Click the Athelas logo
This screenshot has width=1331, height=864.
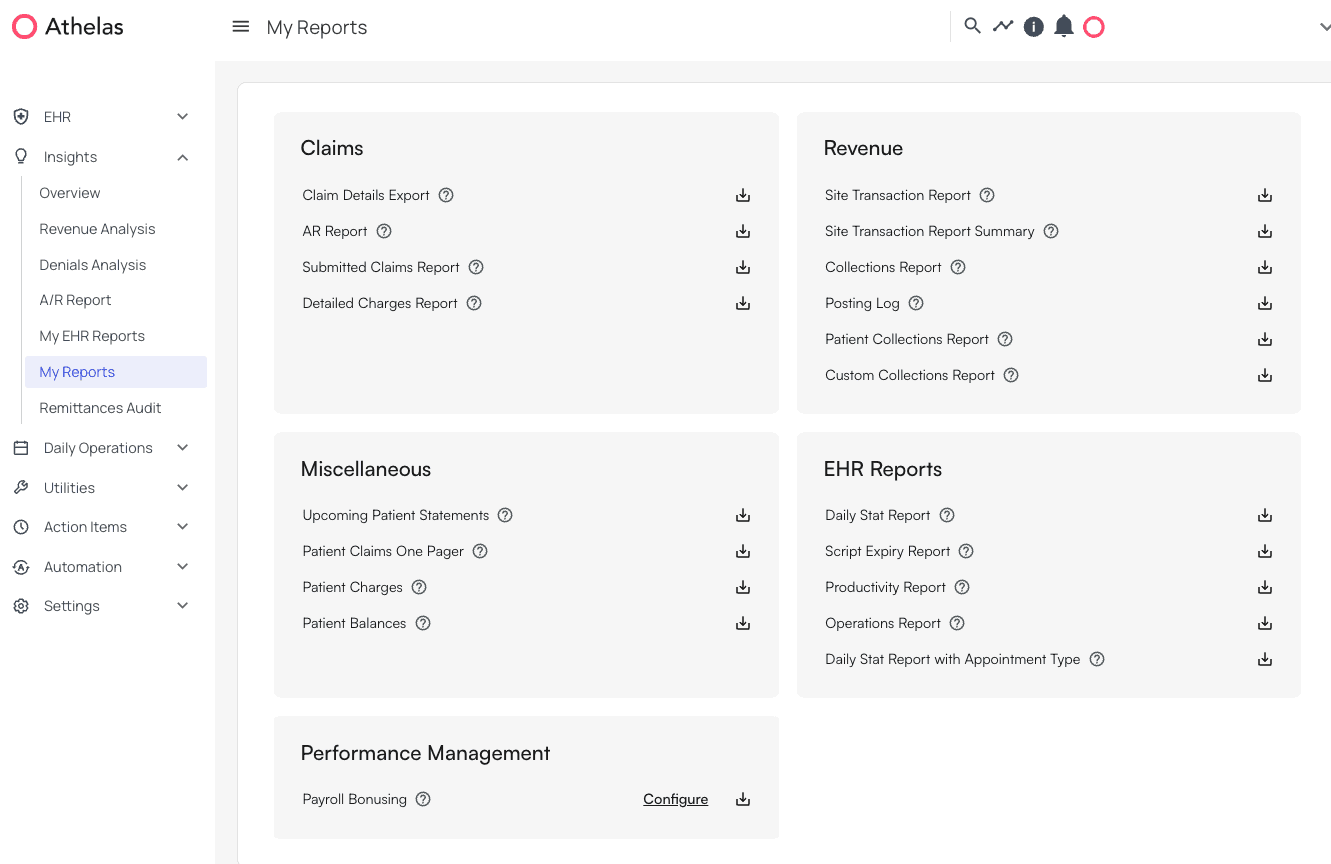pos(68,27)
